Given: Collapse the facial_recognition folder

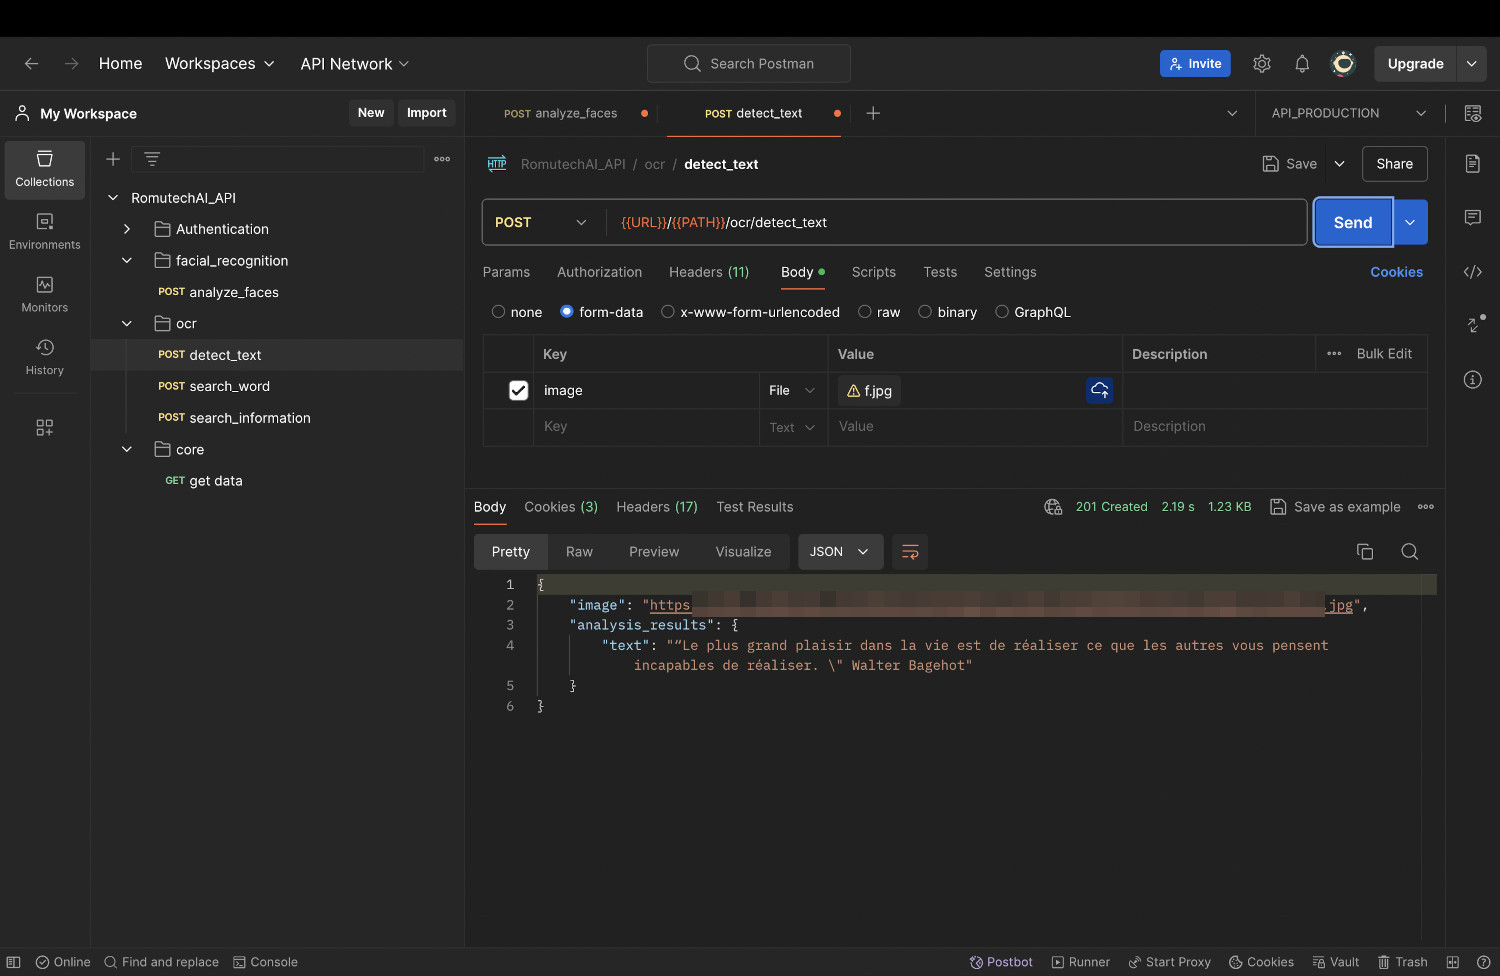Looking at the screenshot, I should pos(127,261).
